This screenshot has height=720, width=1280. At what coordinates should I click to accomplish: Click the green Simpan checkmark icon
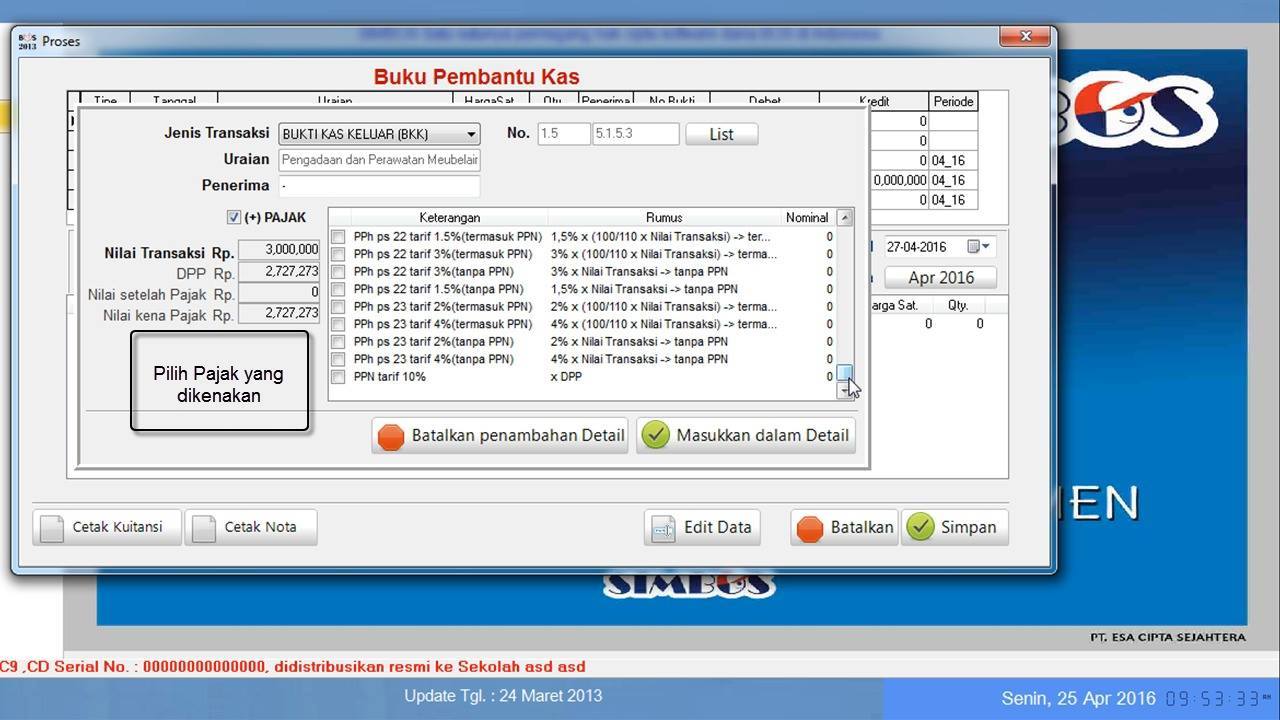920,527
